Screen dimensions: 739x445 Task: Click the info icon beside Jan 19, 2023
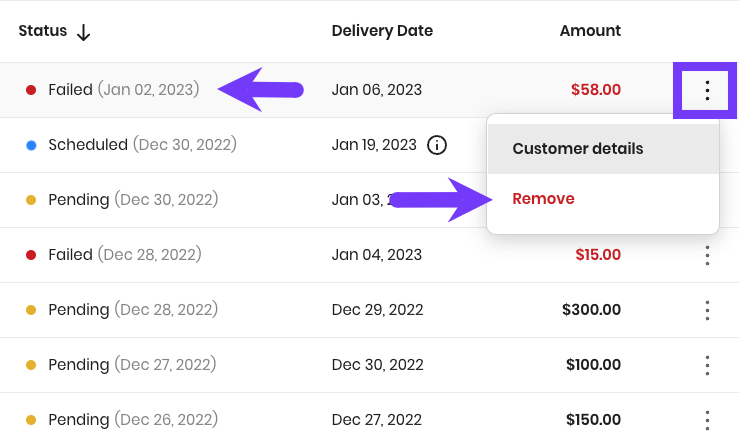(436, 145)
